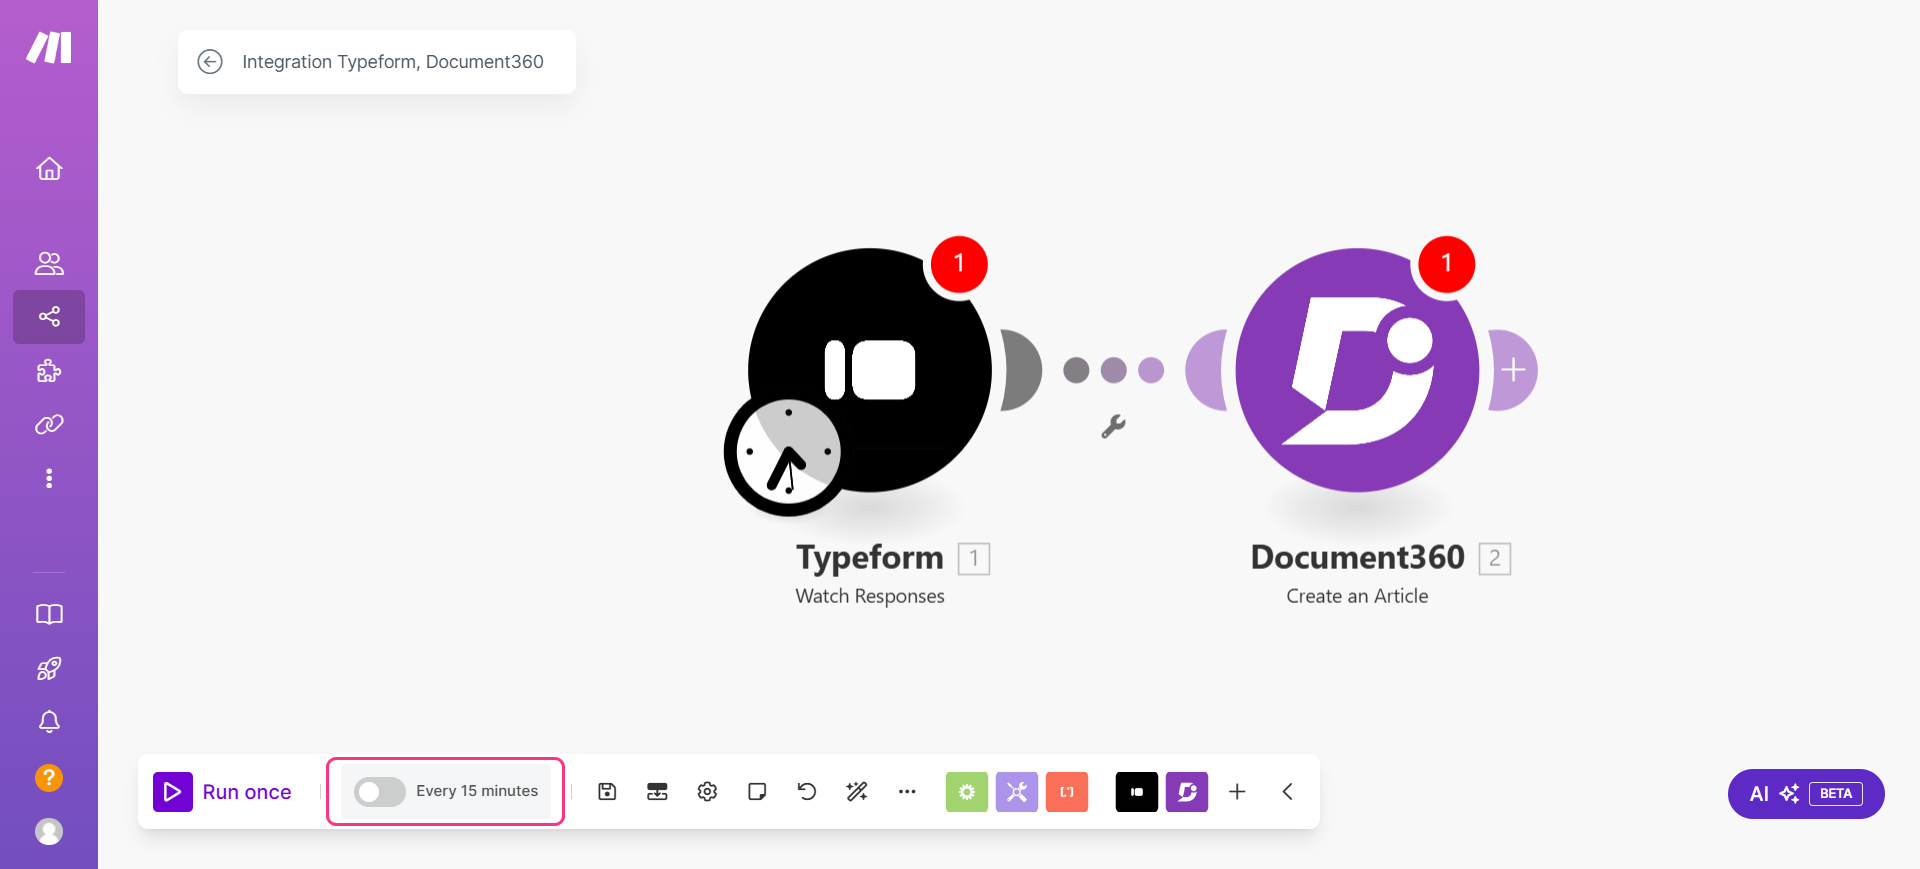The image size is (1920, 869).
Task: Open the Team section icon
Action: click(x=49, y=263)
